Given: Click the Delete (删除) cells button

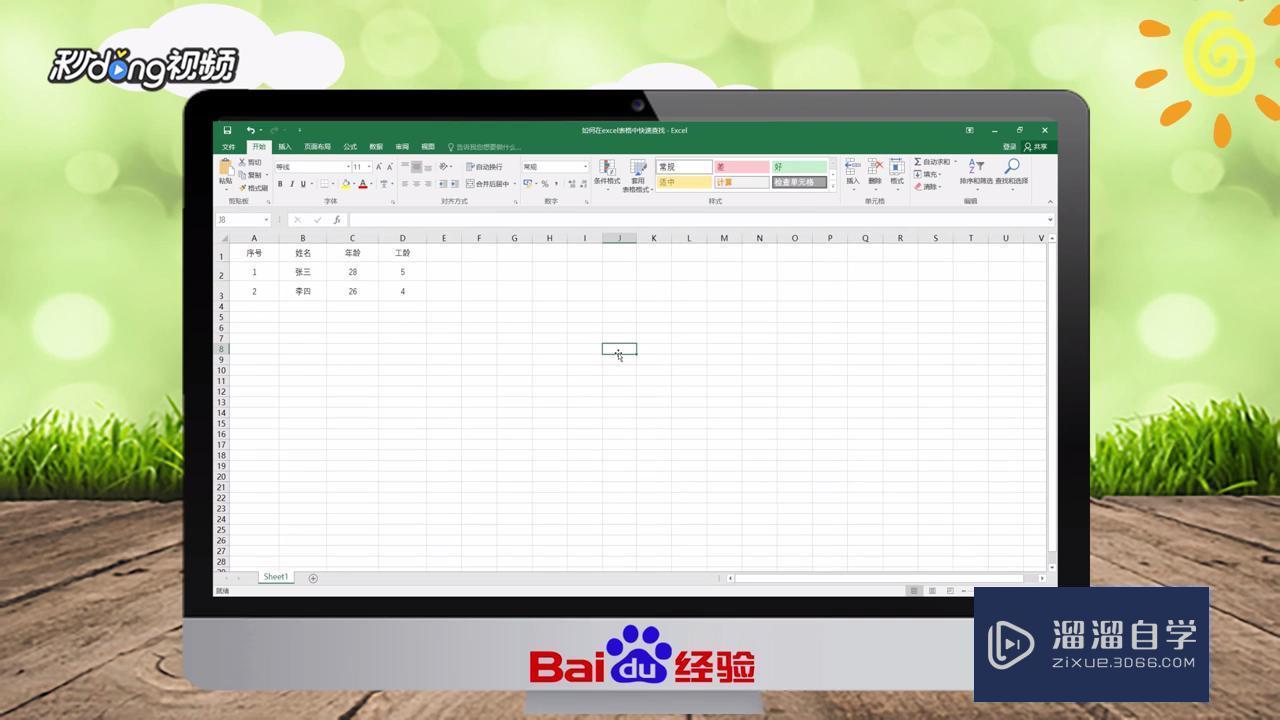Looking at the screenshot, I should [x=875, y=172].
